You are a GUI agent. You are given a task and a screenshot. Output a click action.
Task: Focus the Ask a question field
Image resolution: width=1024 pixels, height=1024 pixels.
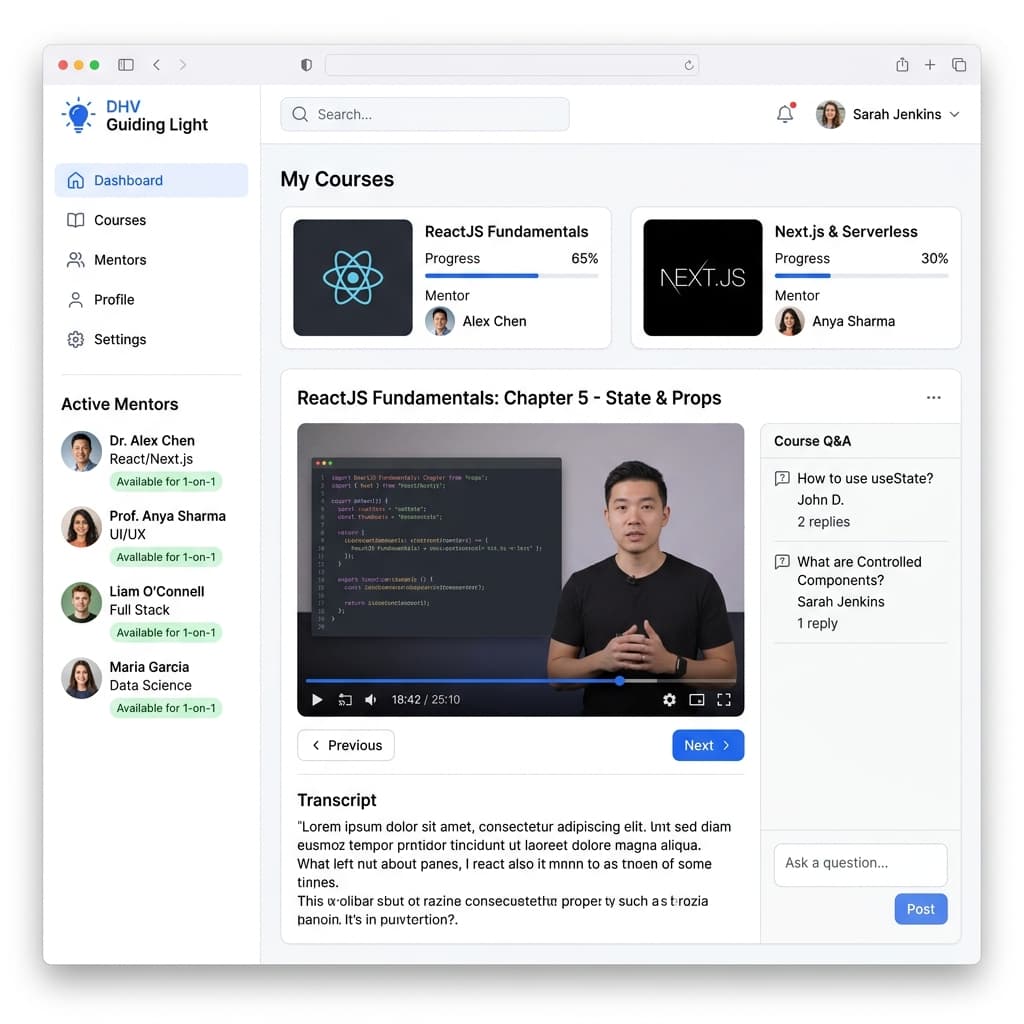tap(861, 864)
